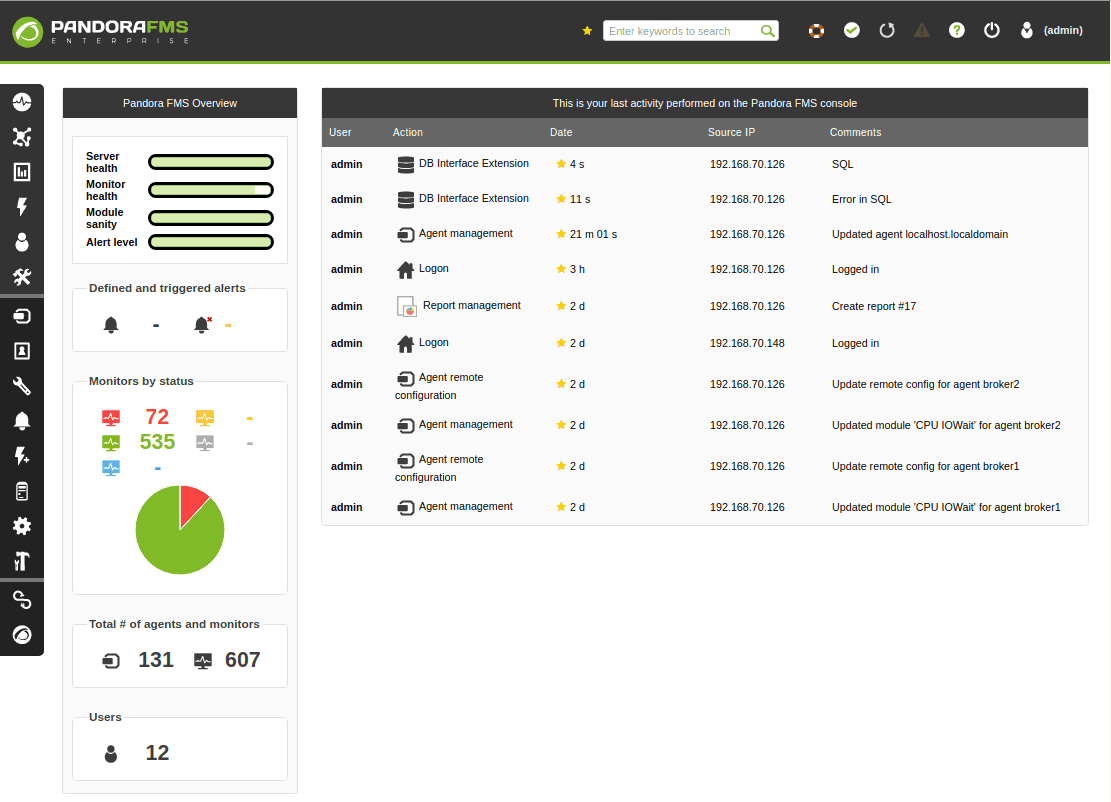Click the Report management action entry
This screenshot has height=802, width=1111.
[x=459, y=306]
